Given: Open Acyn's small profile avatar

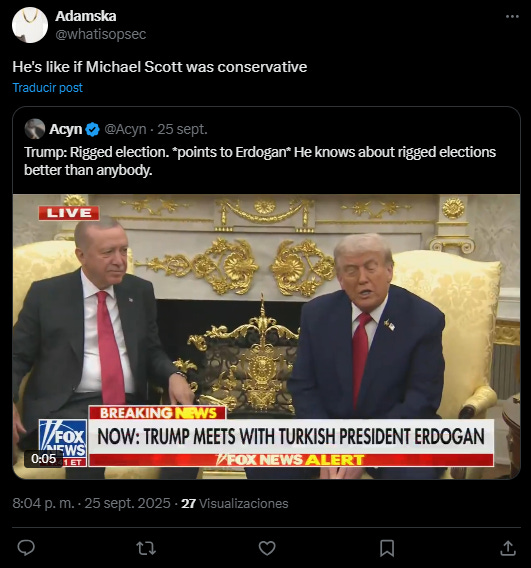Looking at the screenshot, I should tap(35, 129).
